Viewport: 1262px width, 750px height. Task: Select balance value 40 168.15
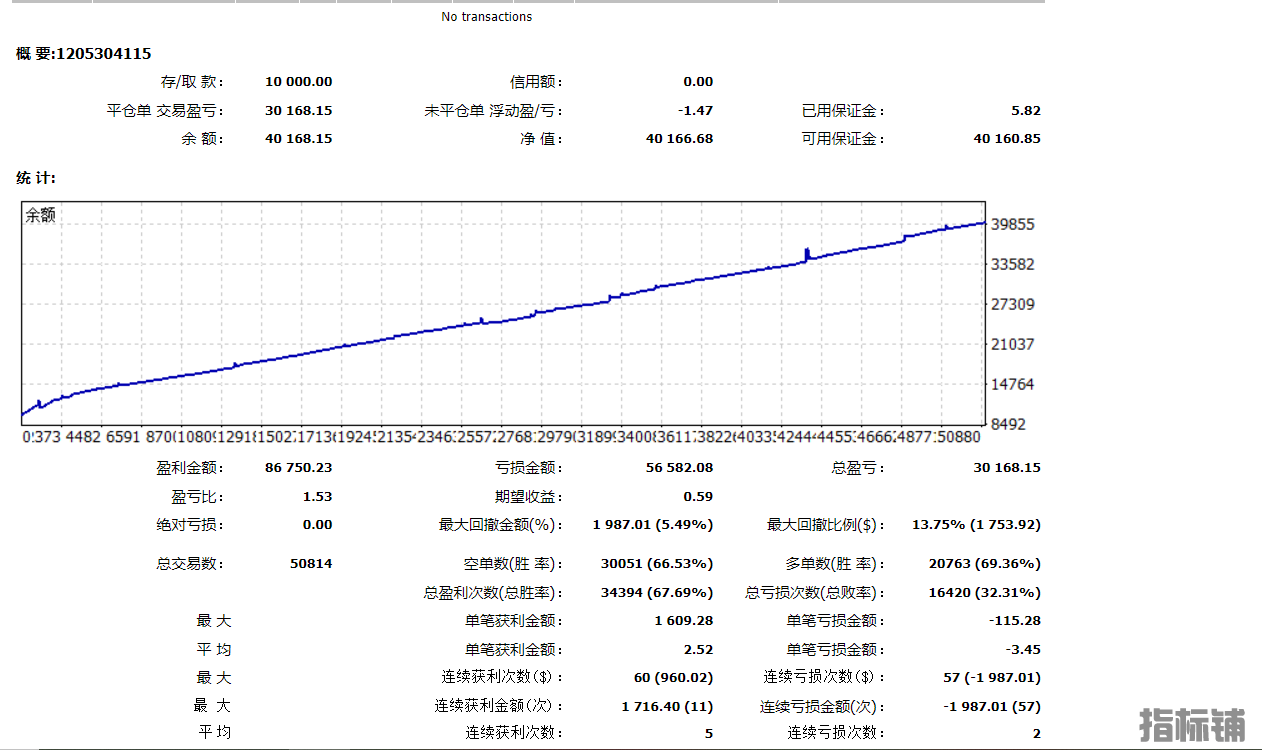click(299, 139)
